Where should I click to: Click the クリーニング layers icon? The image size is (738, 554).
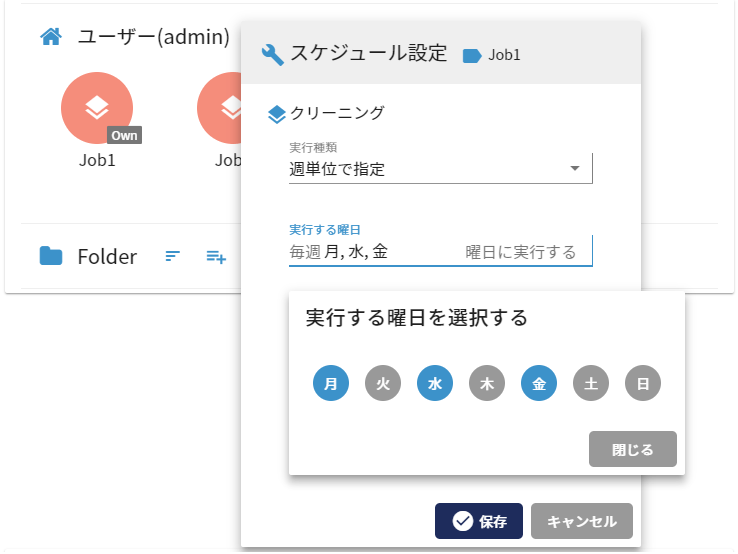pyautogui.click(x=277, y=114)
